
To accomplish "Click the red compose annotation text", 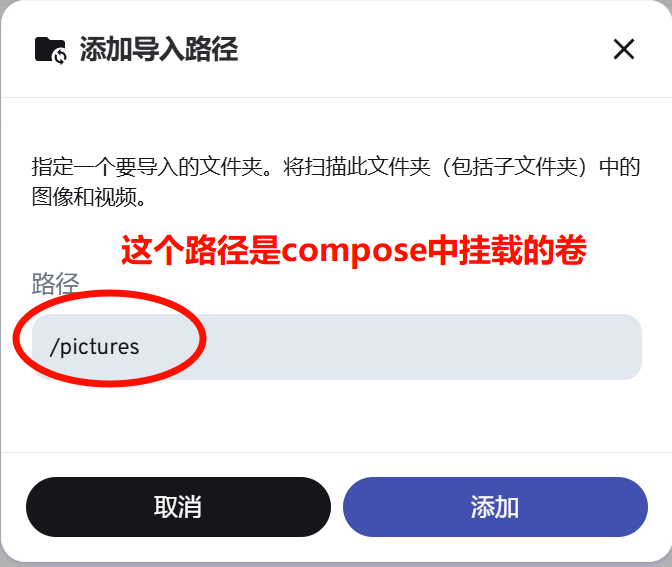I will 354,250.
